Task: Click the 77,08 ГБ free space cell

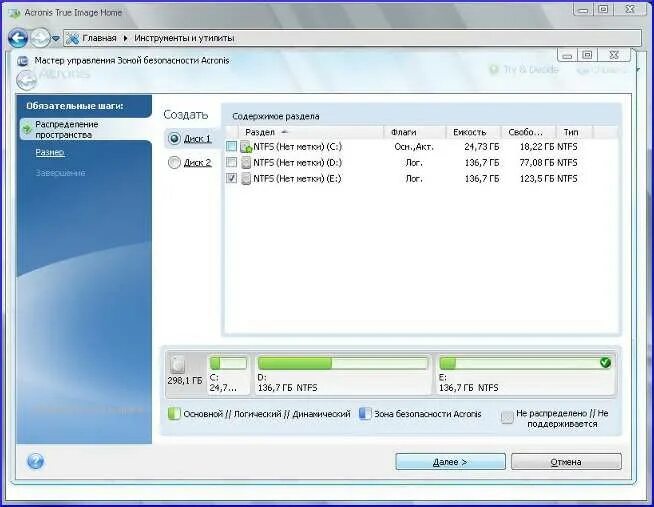Action: point(537,163)
